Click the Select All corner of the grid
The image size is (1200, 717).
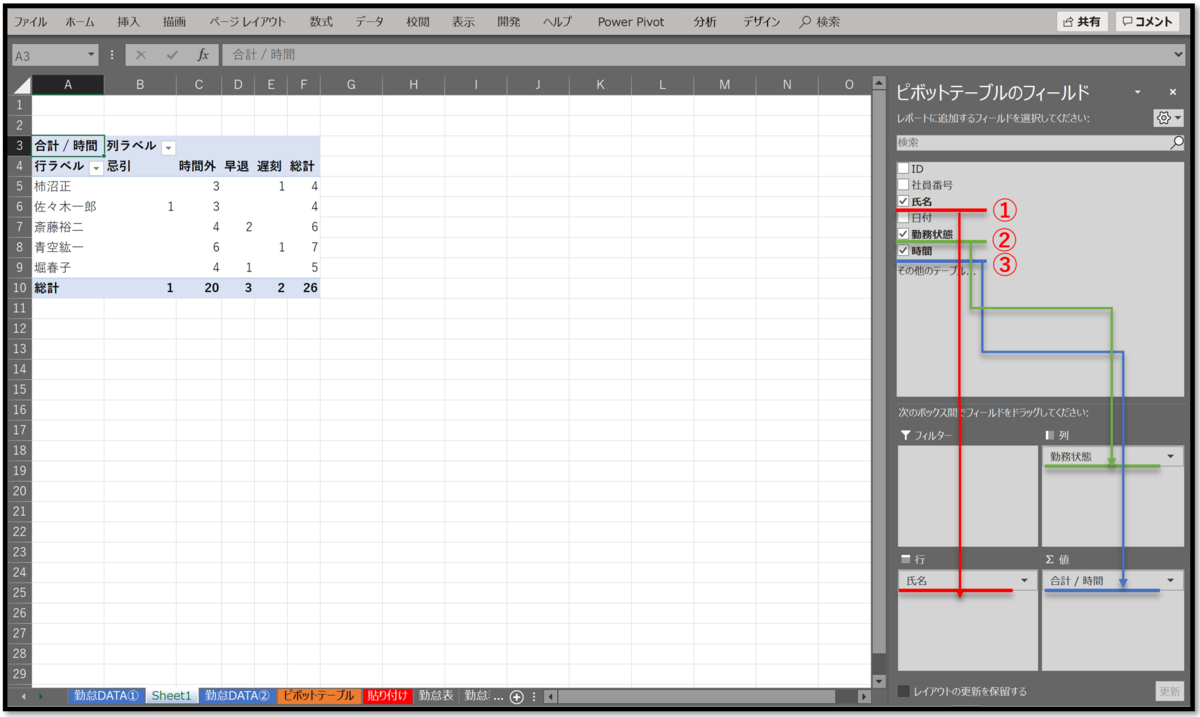point(20,85)
